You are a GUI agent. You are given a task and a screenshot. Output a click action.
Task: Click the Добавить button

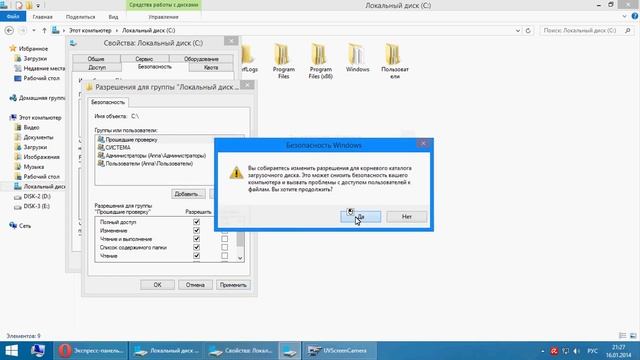(x=188, y=194)
